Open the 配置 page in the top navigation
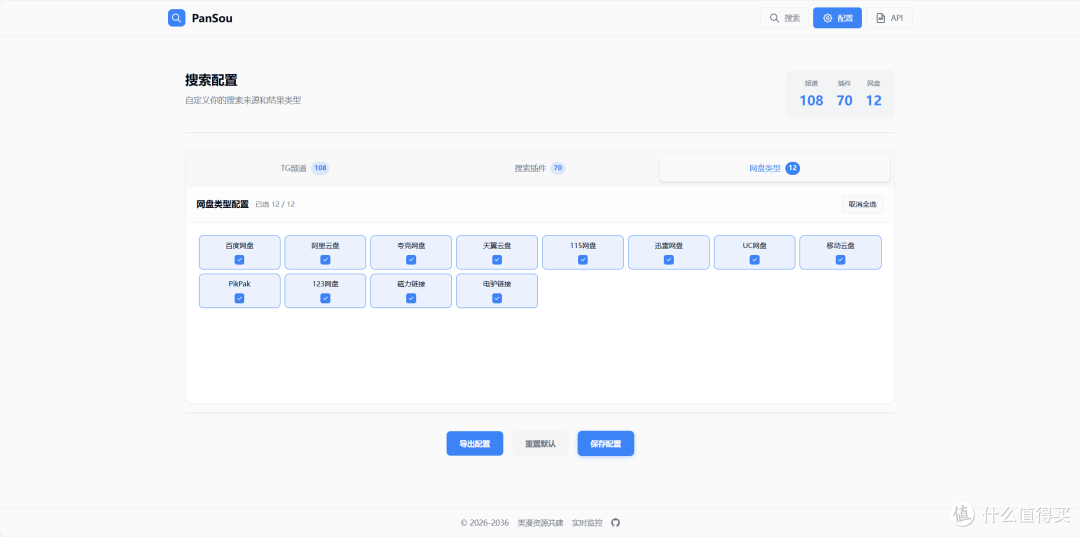The image size is (1080, 537). pos(837,18)
